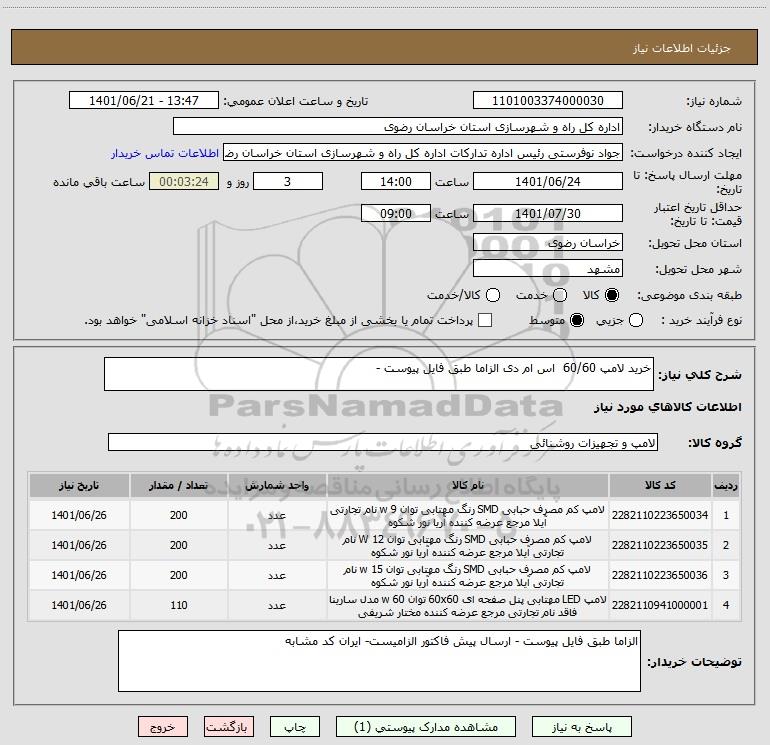
Task: Open مشاهده مدارک پیوستی (1) button
Action: point(426,727)
